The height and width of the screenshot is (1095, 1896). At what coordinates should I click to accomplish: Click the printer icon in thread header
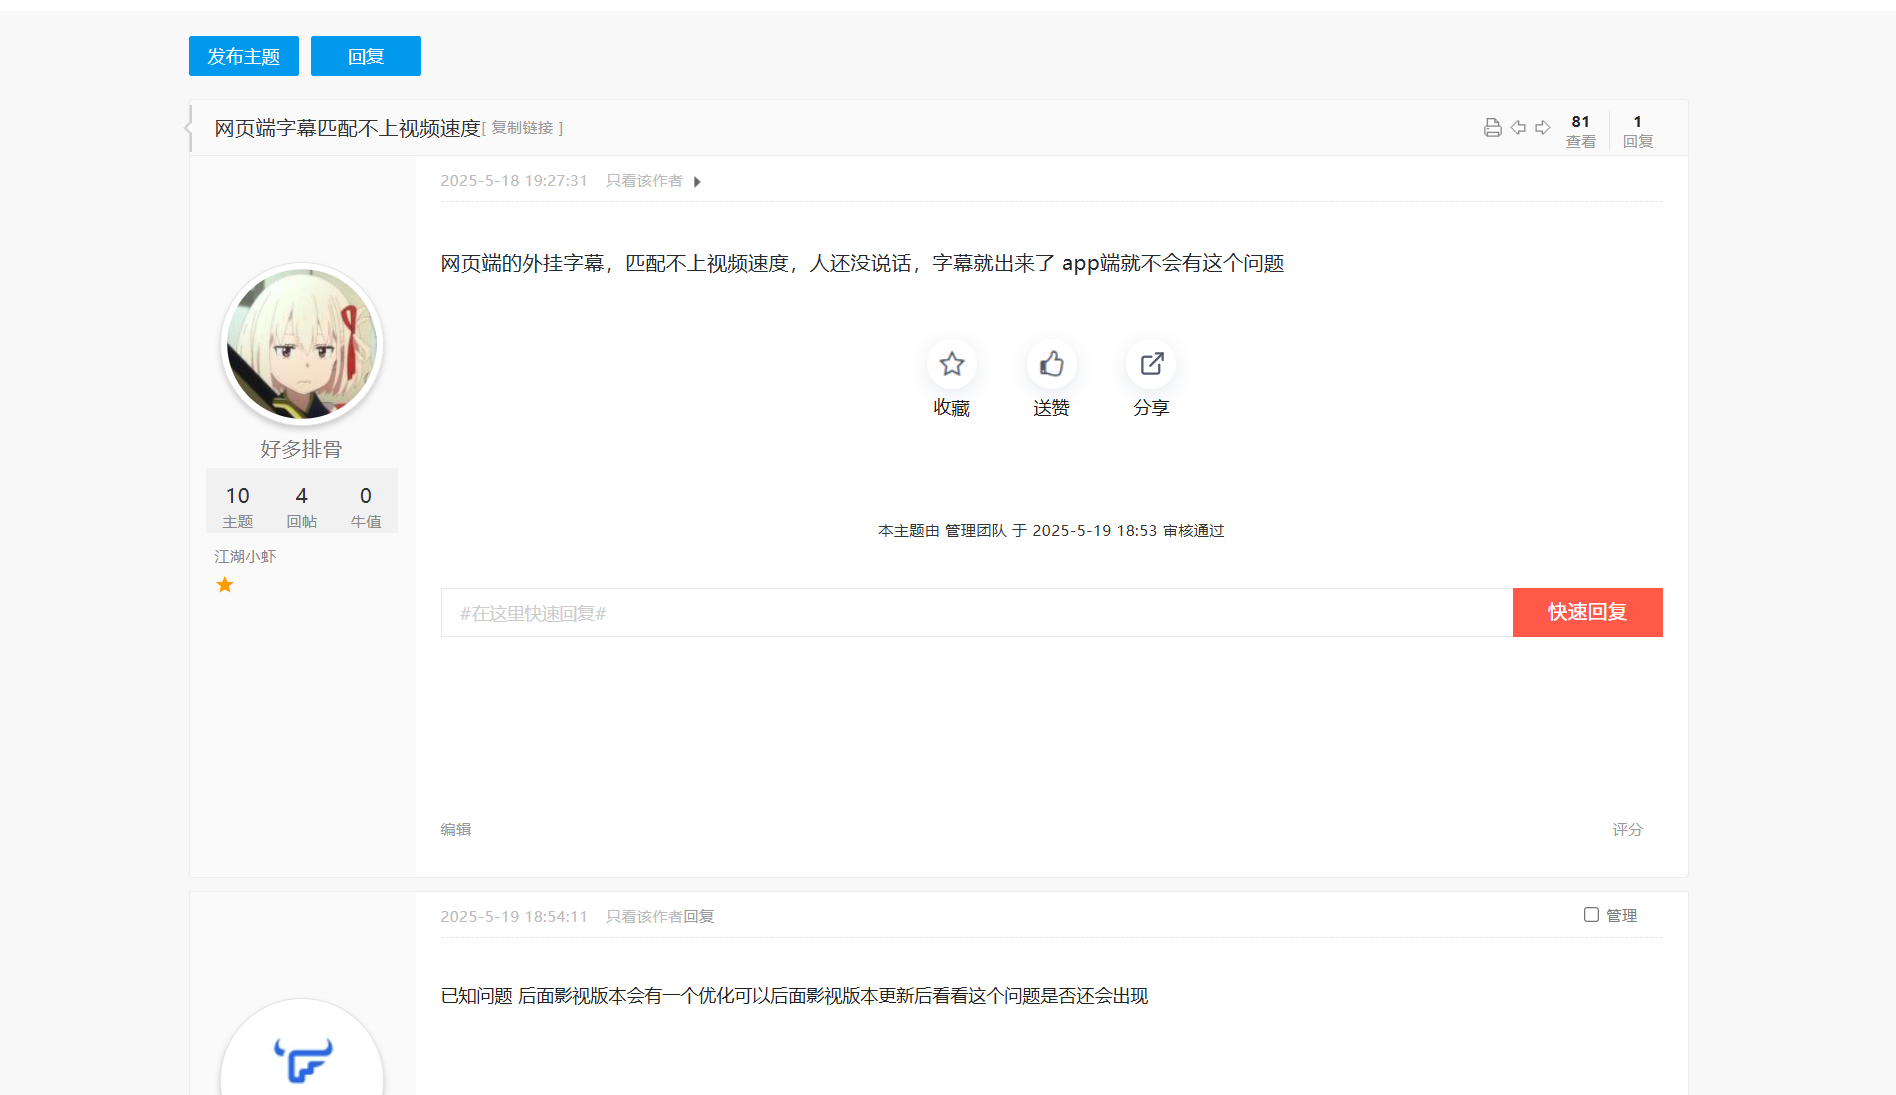tap(1492, 127)
